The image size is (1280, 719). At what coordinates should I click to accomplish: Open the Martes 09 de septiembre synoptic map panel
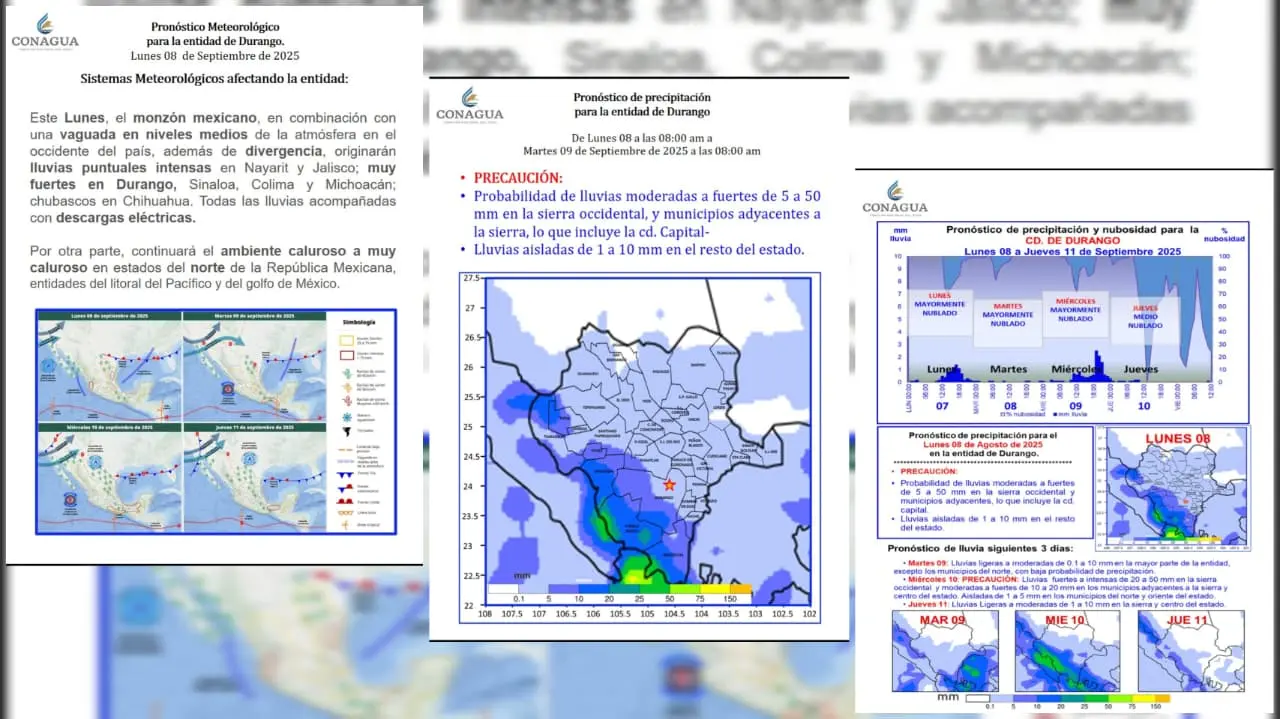pyautogui.click(x=255, y=366)
